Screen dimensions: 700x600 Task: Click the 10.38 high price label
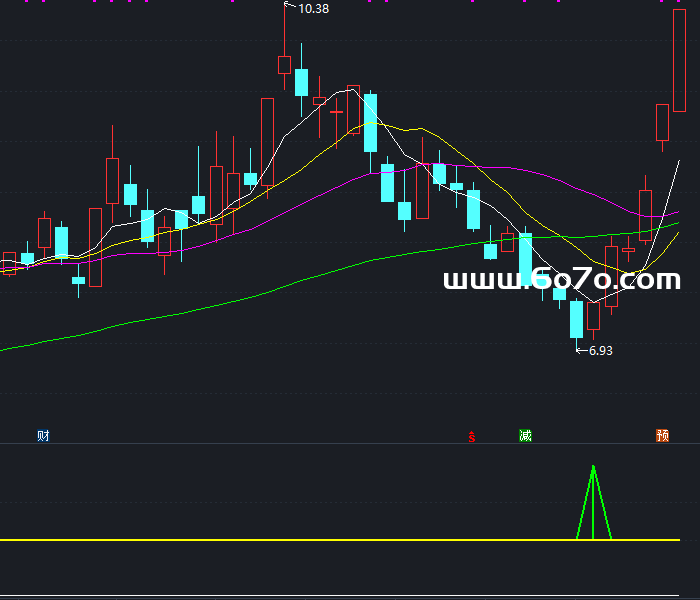pos(313,9)
